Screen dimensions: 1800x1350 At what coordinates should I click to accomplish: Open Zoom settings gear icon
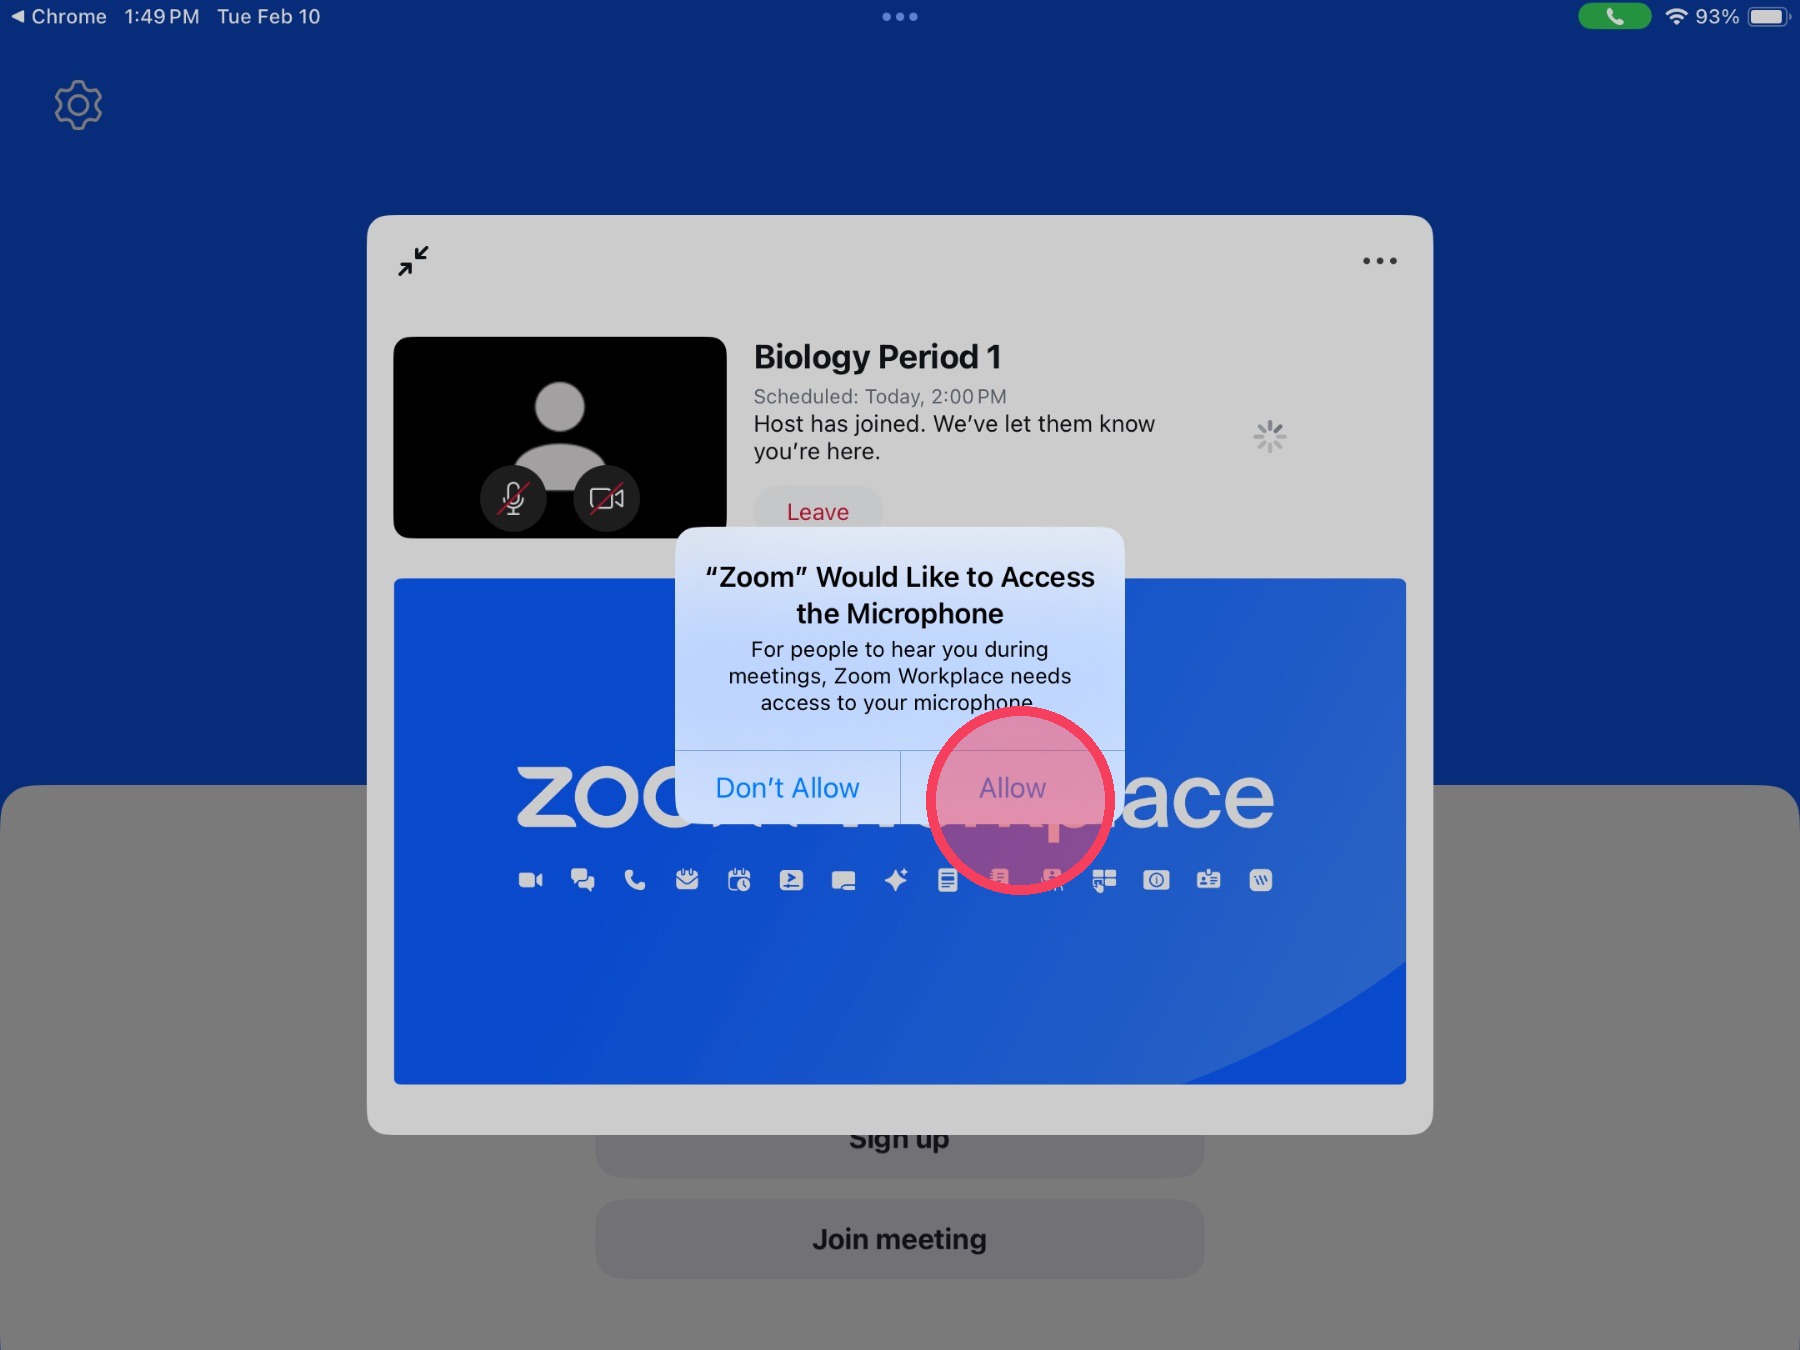[78, 105]
